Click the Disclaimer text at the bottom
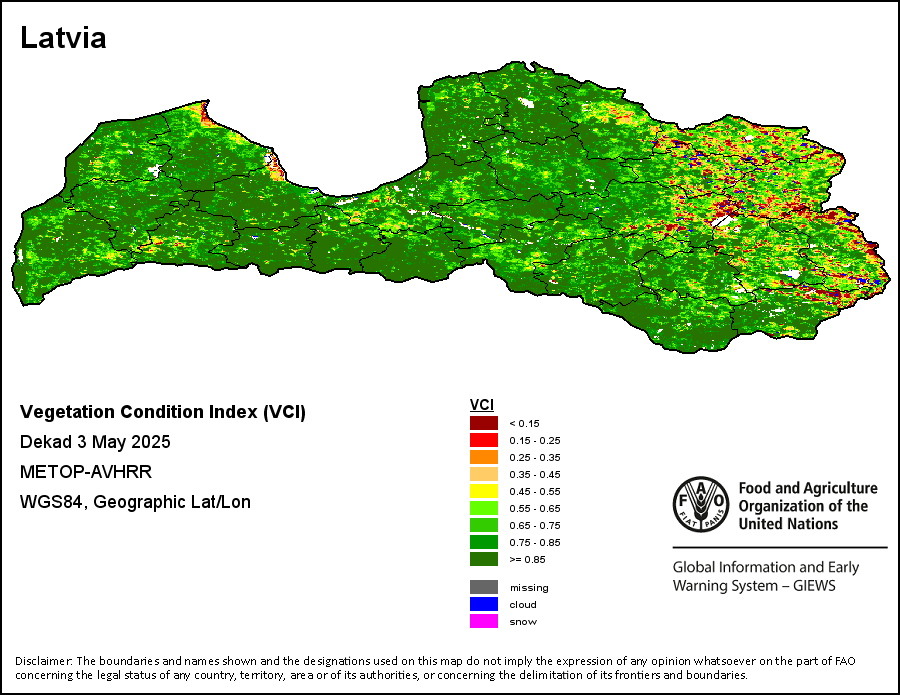This screenshot has height=695, width=900. 435,668
